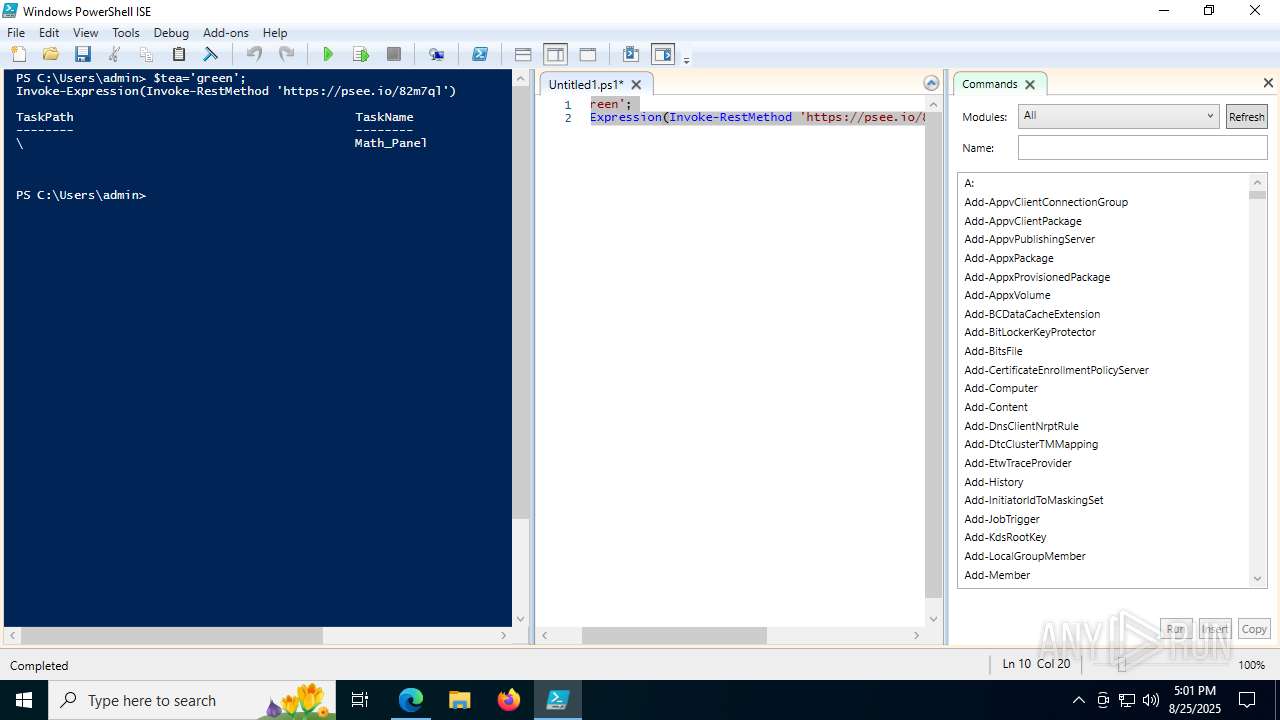Click the zoom slider in status bar

pyautogui.click(x=1121, y=664)
